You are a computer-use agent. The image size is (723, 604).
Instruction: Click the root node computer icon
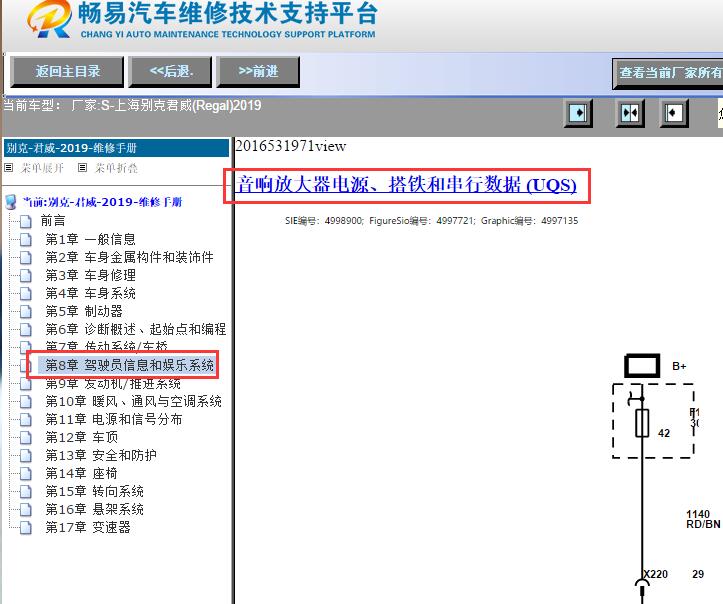(x=11, y=202)
